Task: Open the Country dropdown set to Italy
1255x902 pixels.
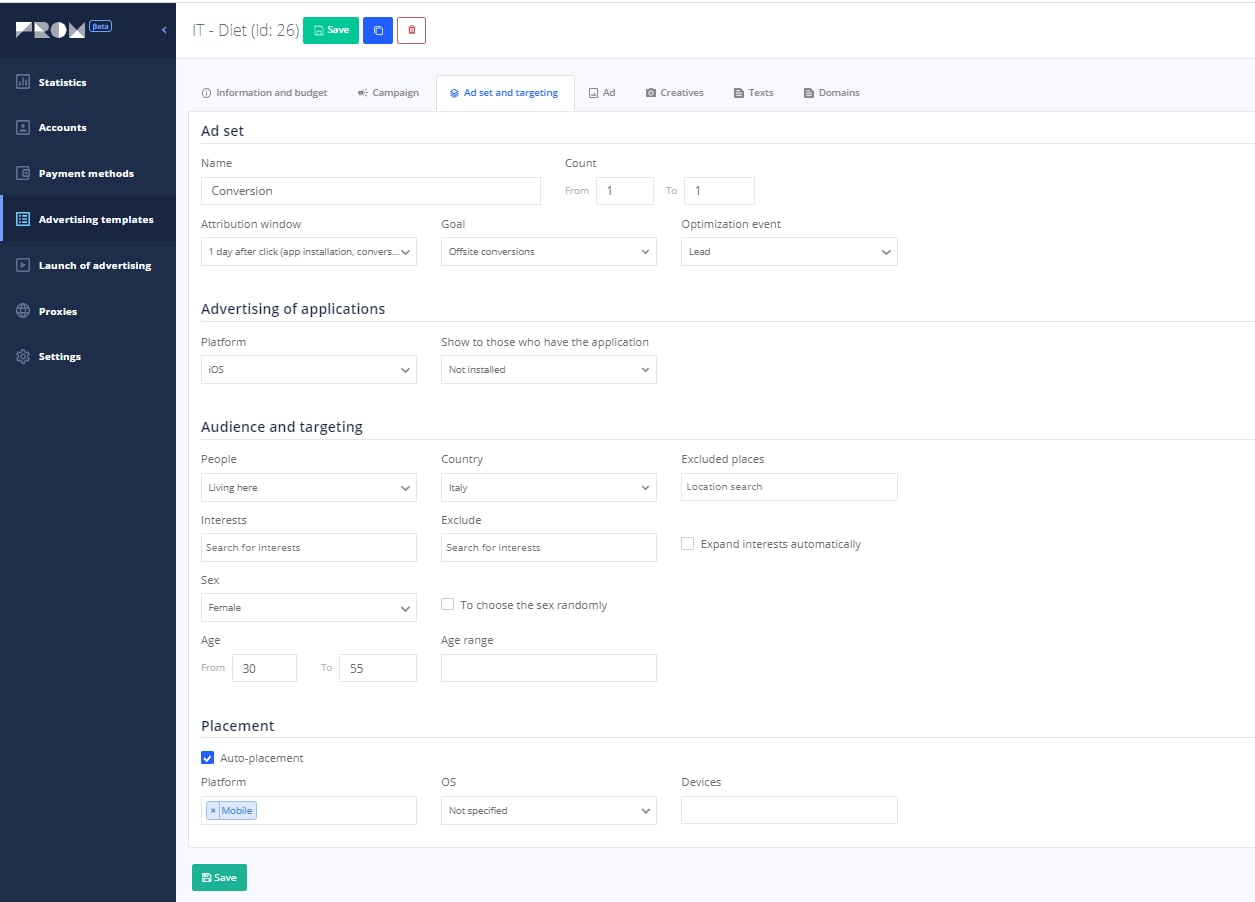Action: tap(549, 488)
